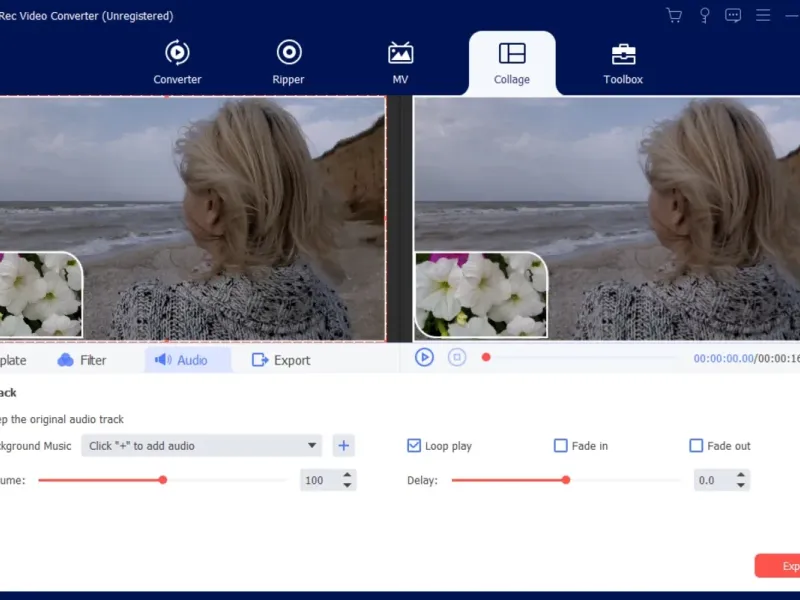
Task: Open the Converter tab
Action: point(177,62)
